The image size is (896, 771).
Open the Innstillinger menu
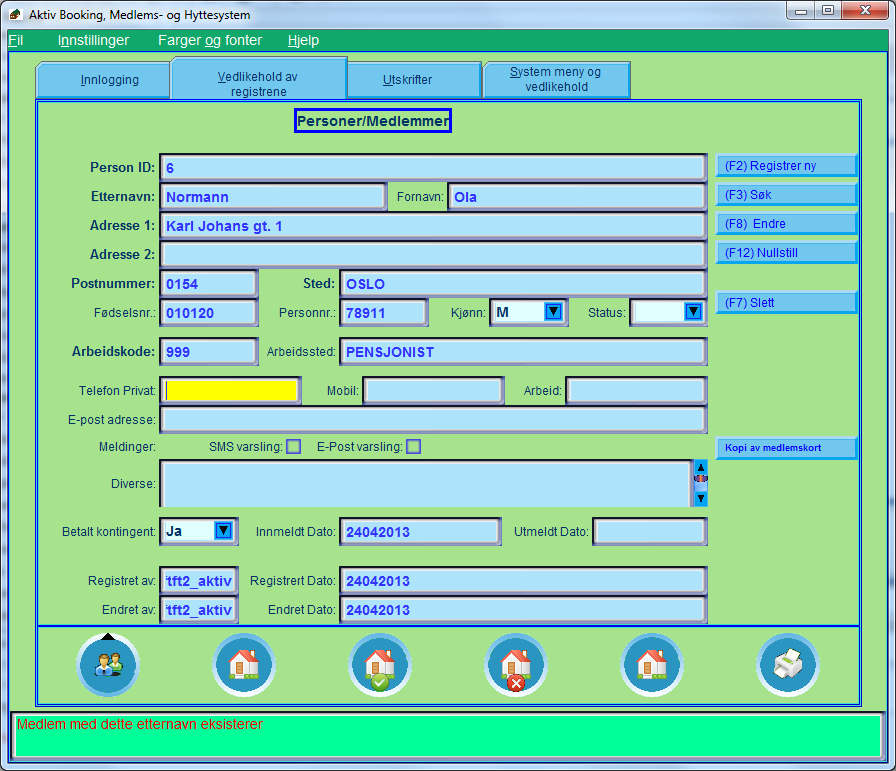pos(93,41)
